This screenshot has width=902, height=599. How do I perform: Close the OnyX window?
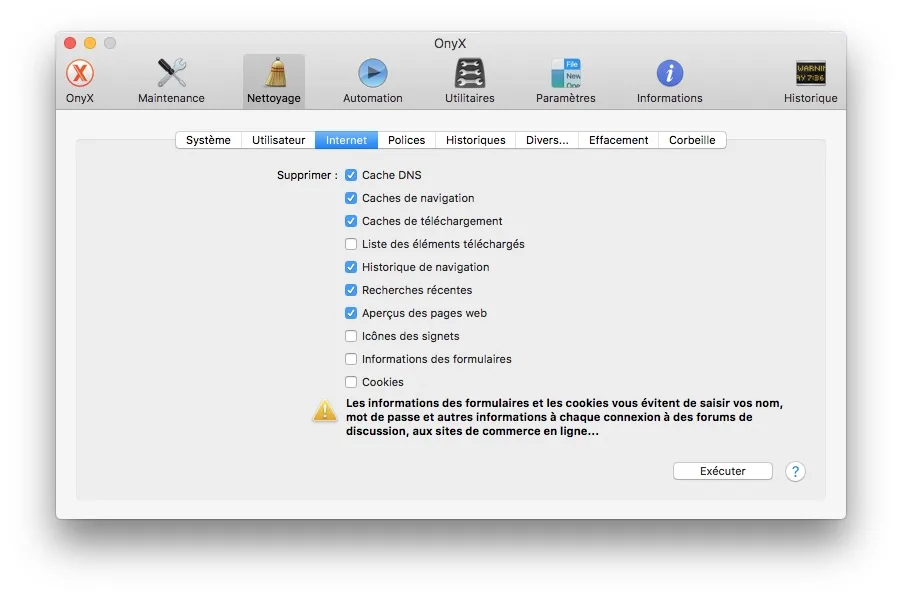70,43
